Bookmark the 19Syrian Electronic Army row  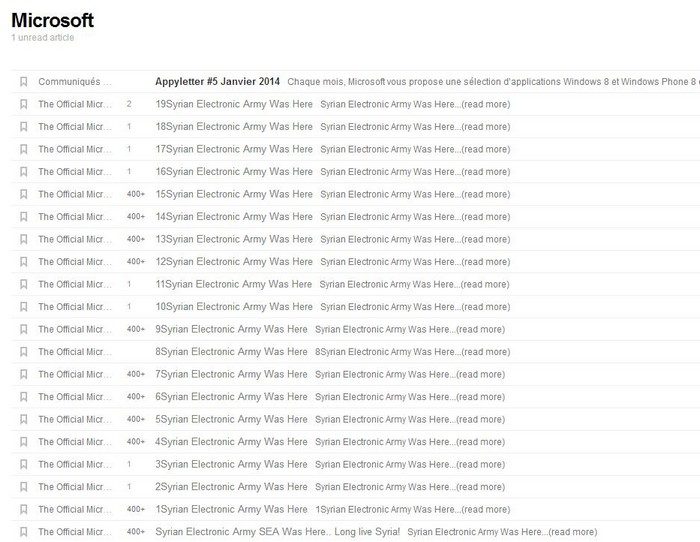pos(24,104)
